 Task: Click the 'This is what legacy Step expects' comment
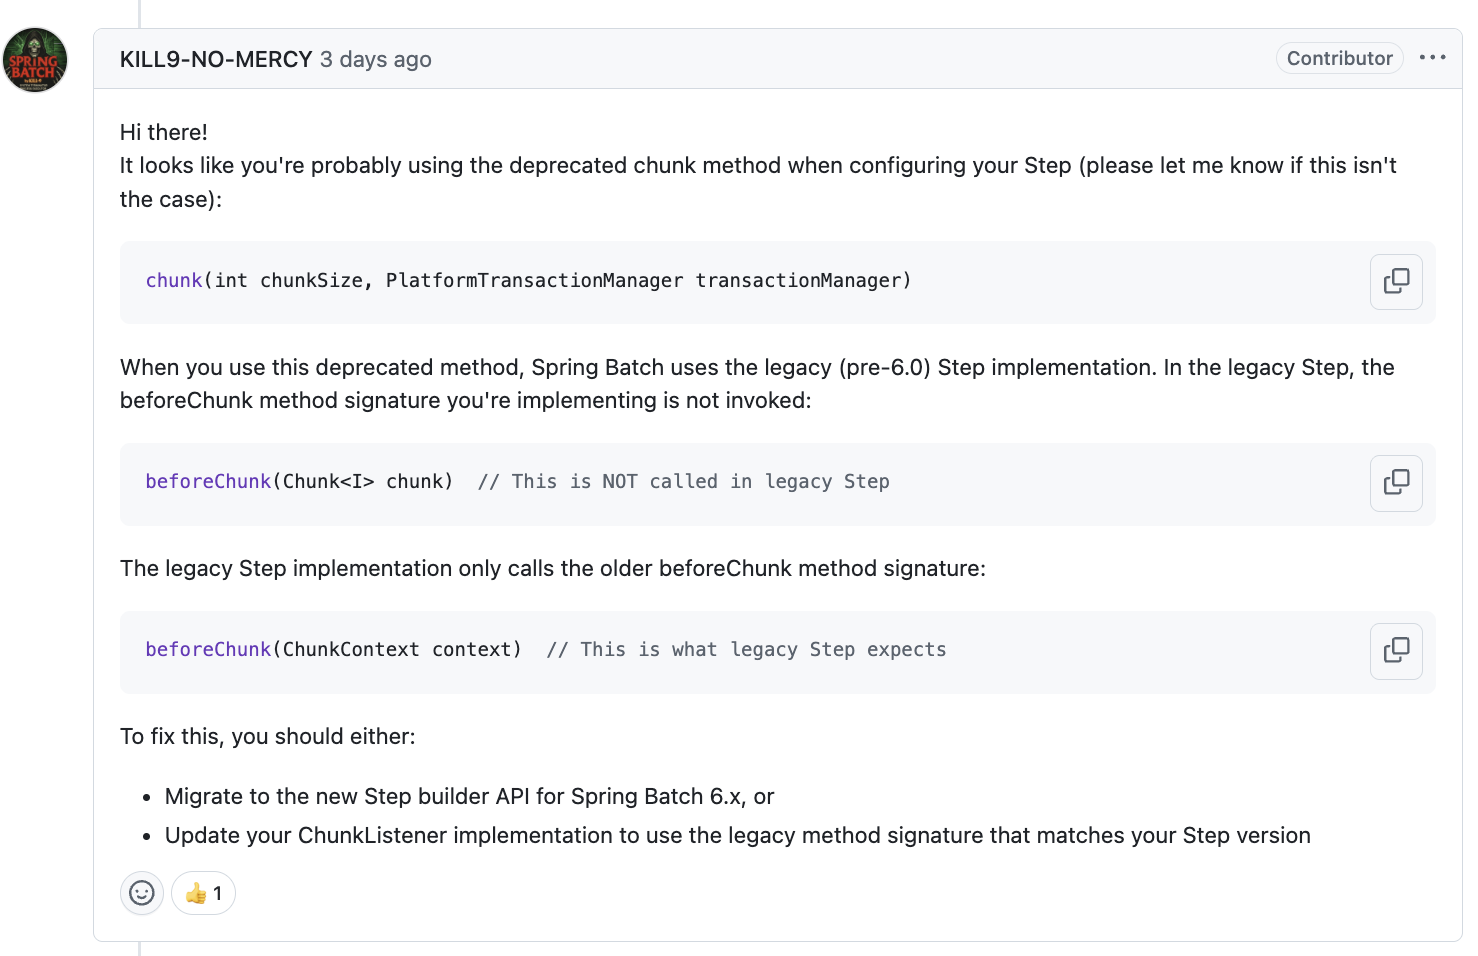[x=746, y=650]
